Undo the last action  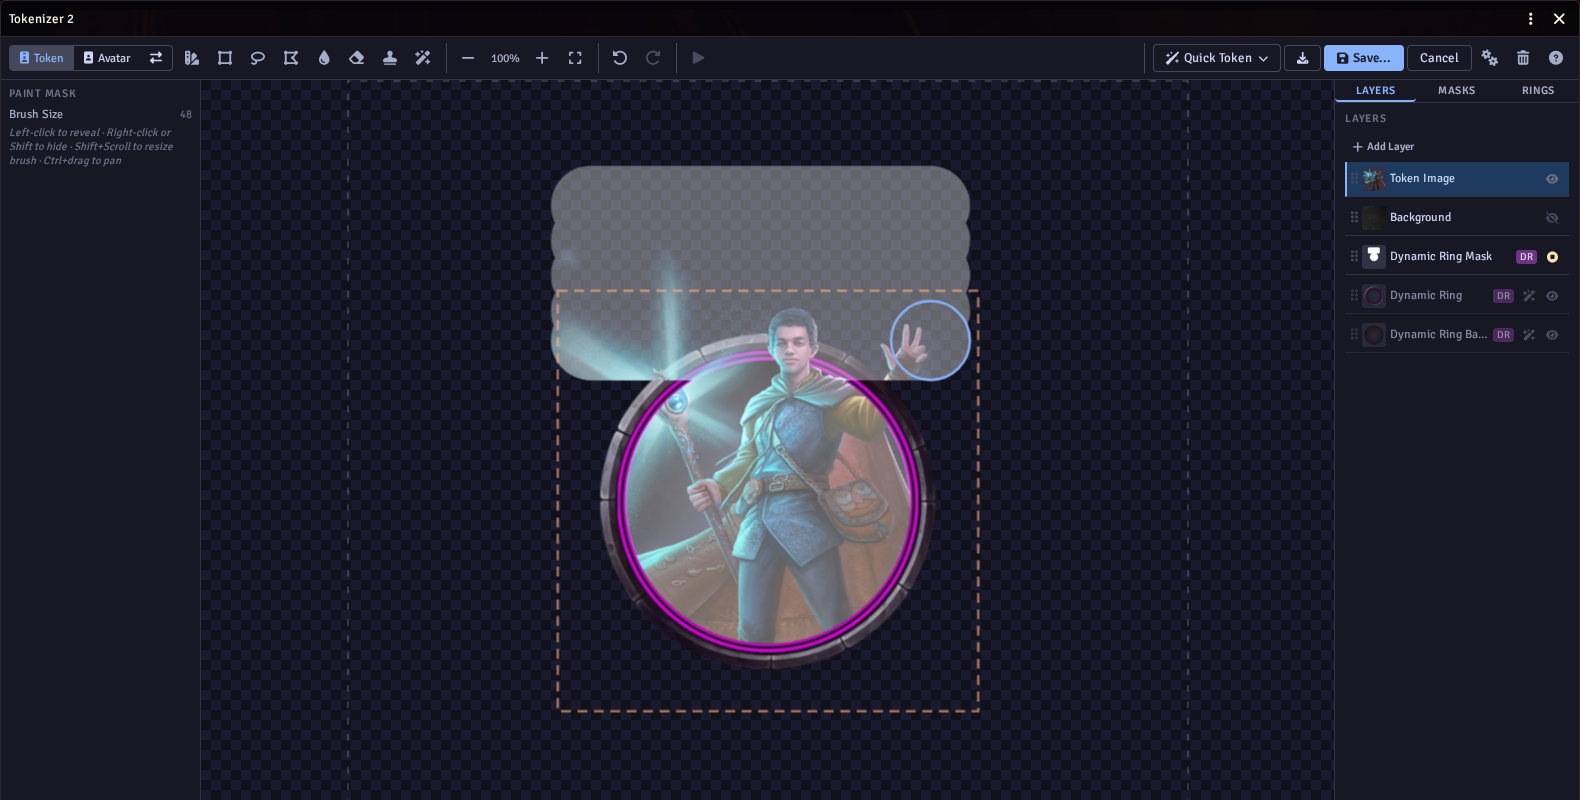point(620,58)
